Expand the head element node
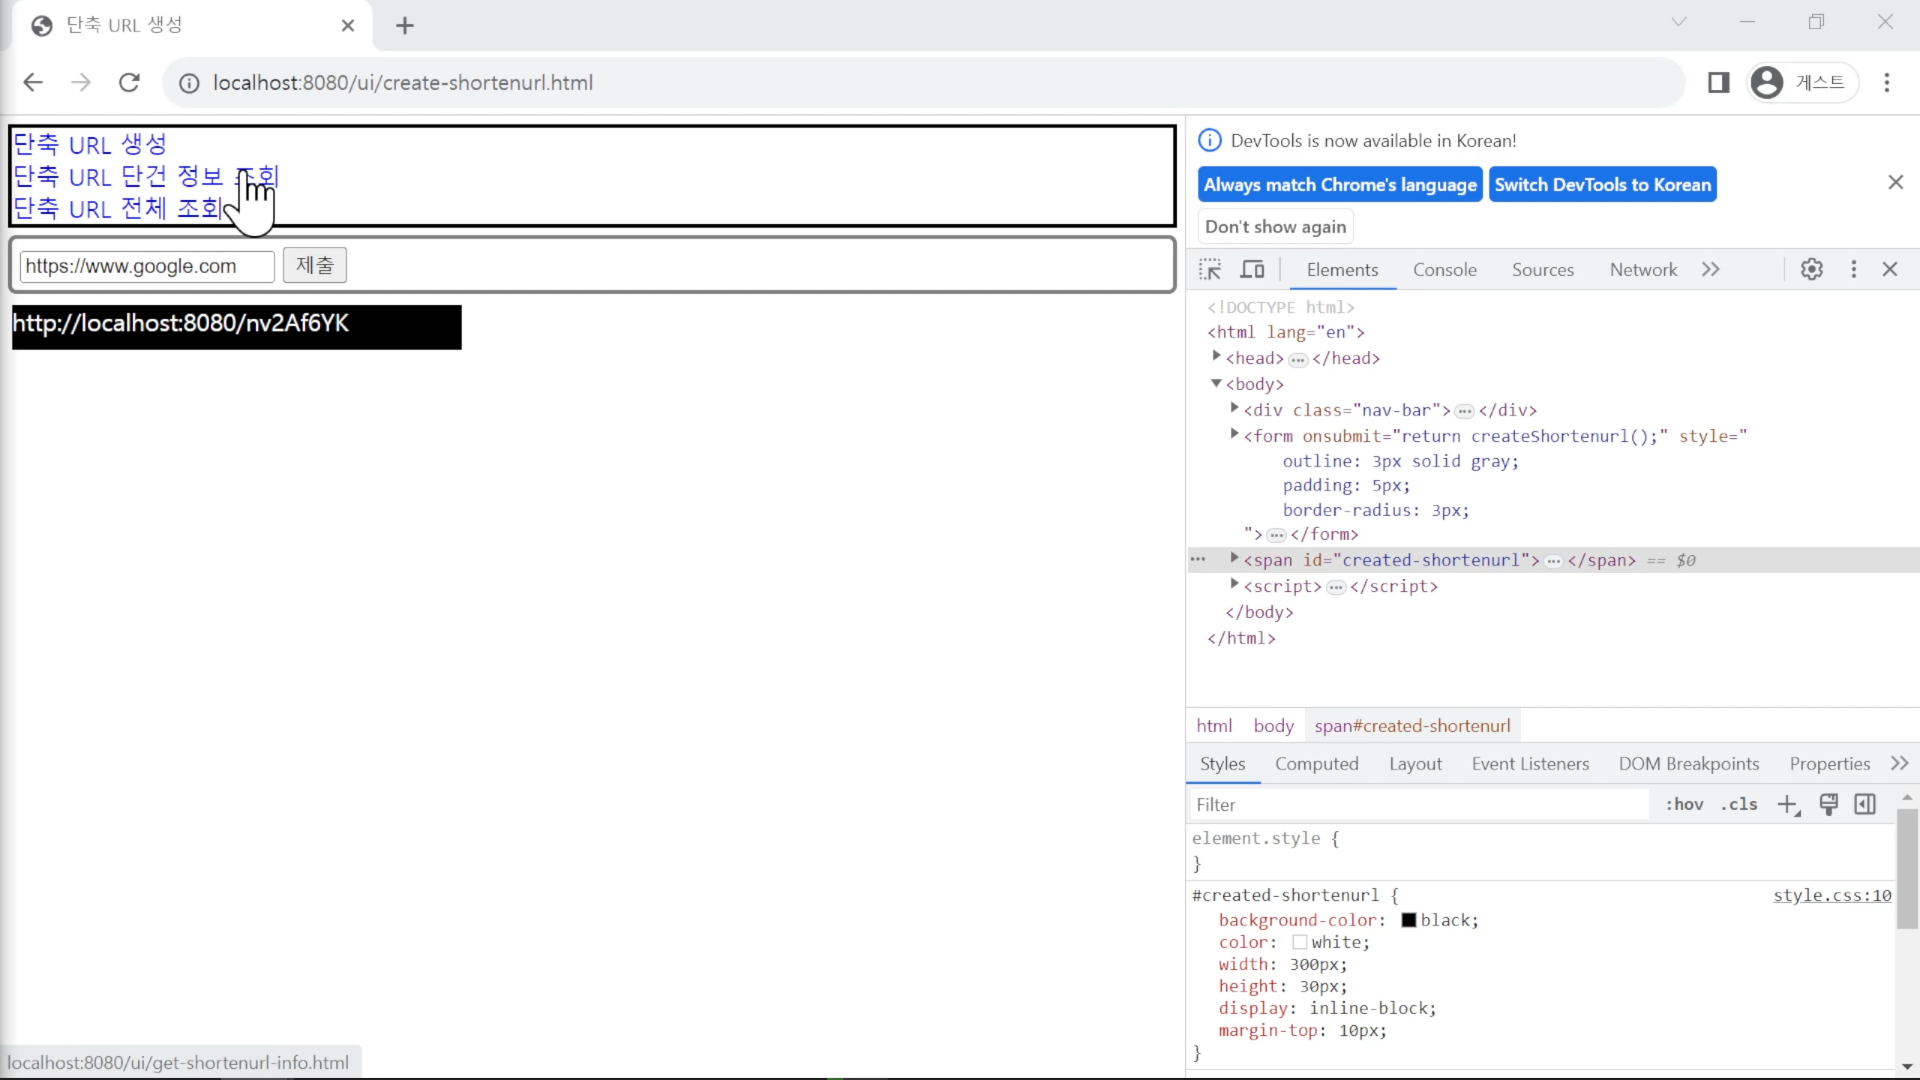1920x1080 pixels. 1216,356
